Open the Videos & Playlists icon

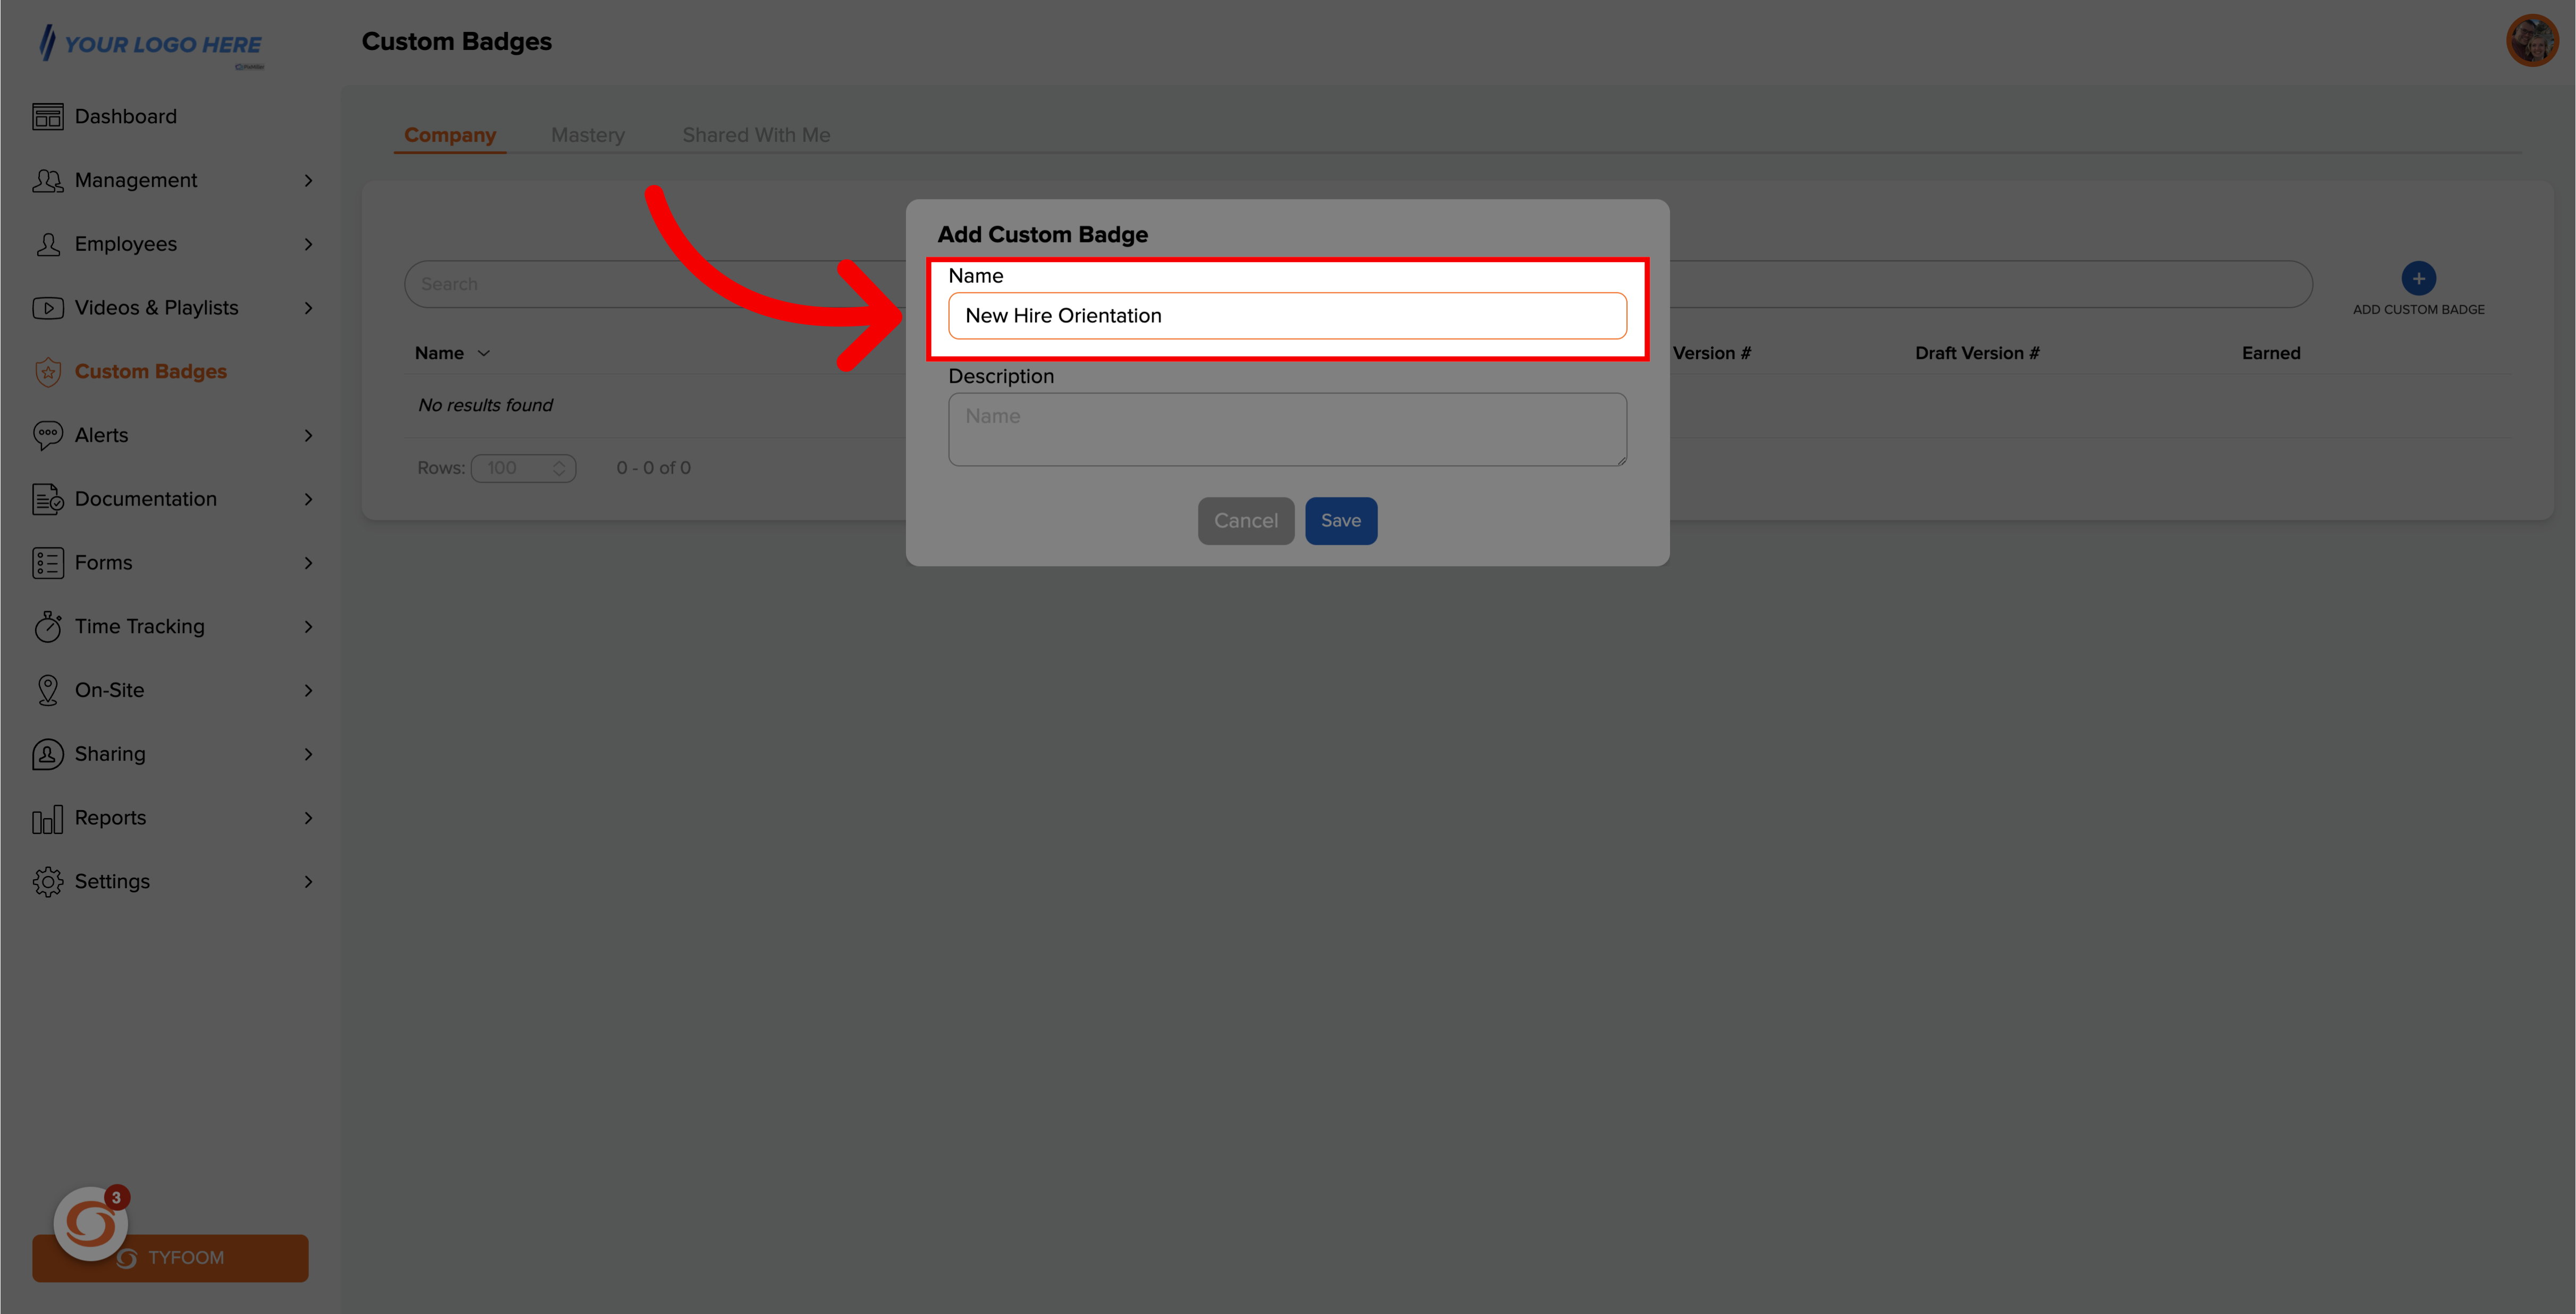(47, 307)
